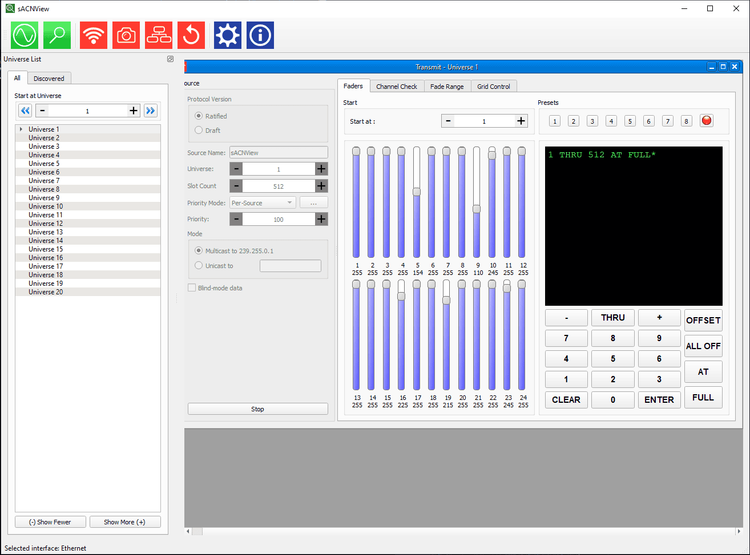Recall preset 3

tap(592, 121)
